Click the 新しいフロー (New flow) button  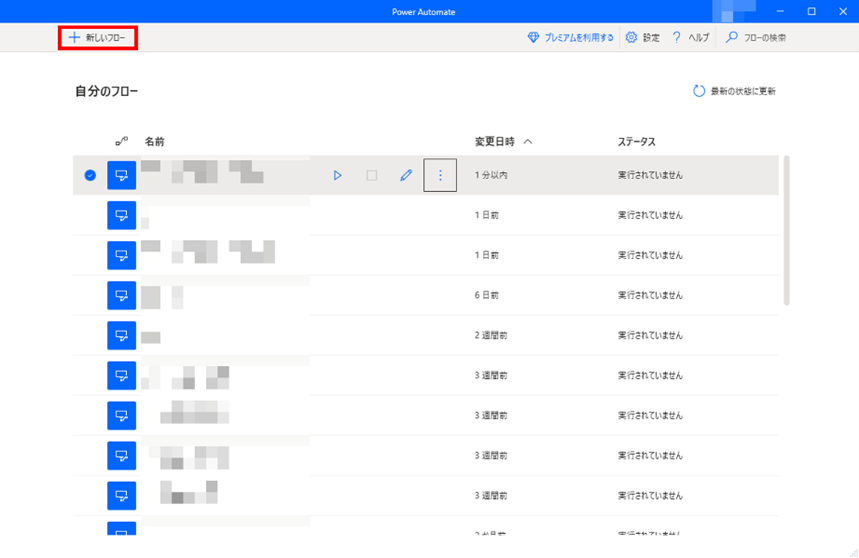[x=98, y=38]
